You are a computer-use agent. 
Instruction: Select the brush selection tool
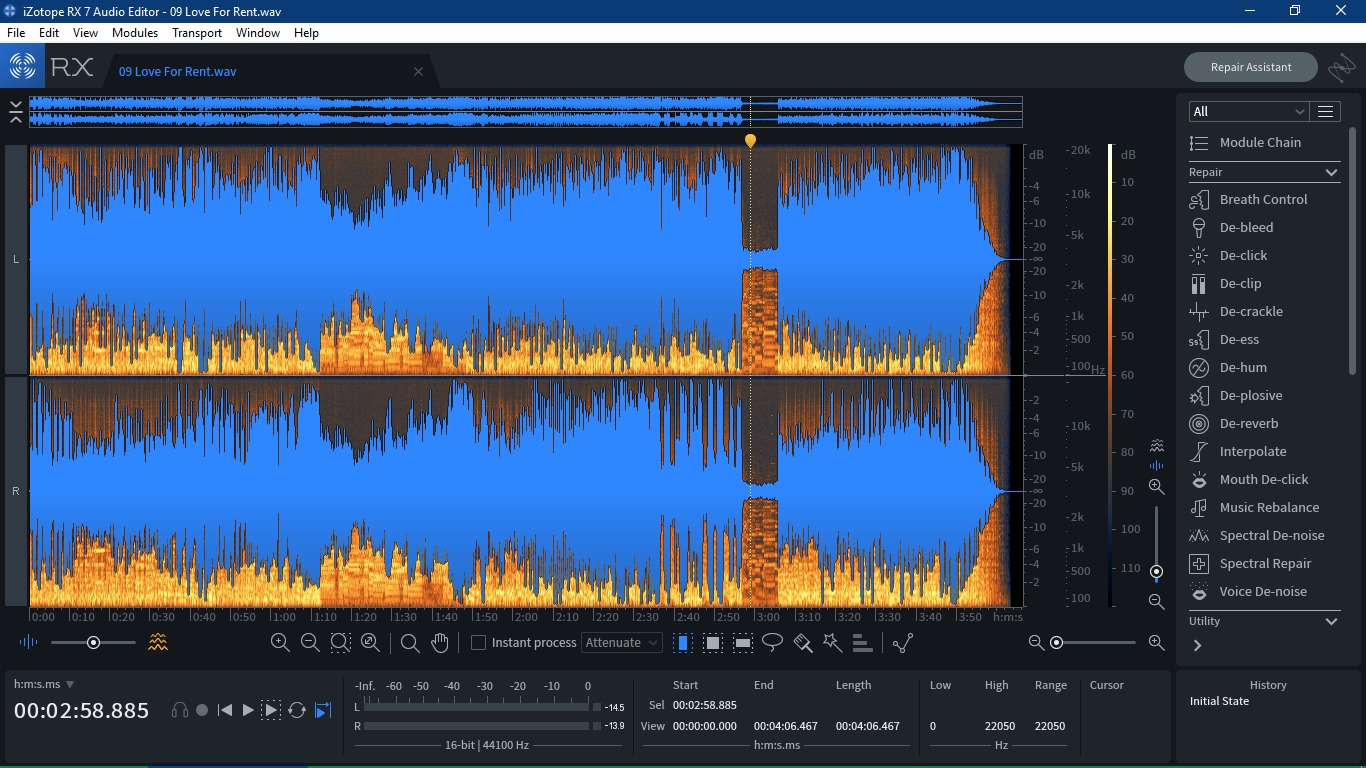point(803,642)
